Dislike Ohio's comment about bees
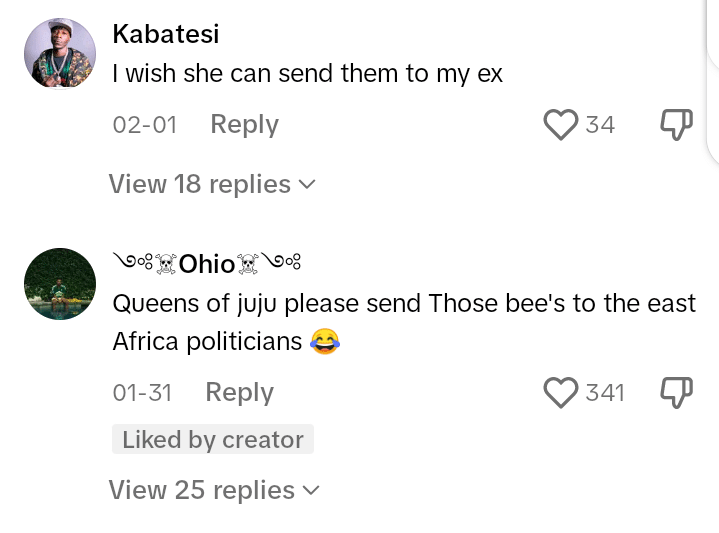 click(x=677, y=393)
